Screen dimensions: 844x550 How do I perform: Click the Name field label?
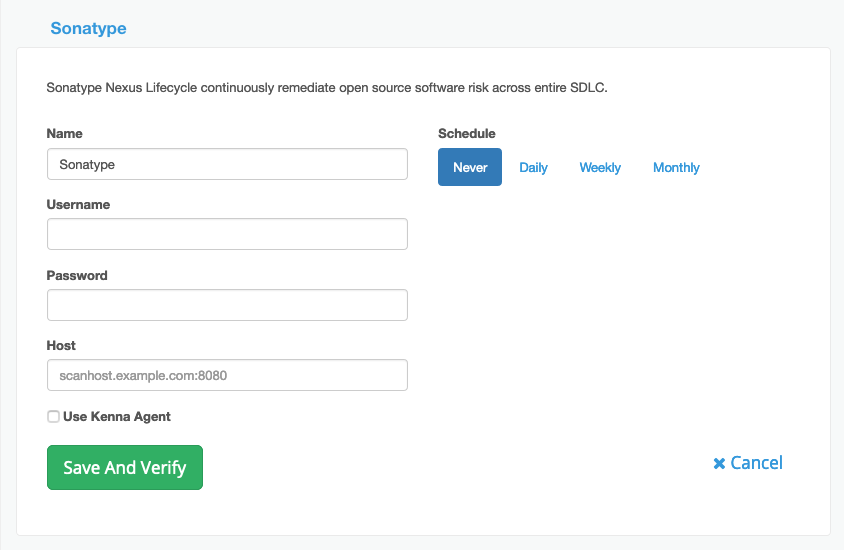[65, 133]
